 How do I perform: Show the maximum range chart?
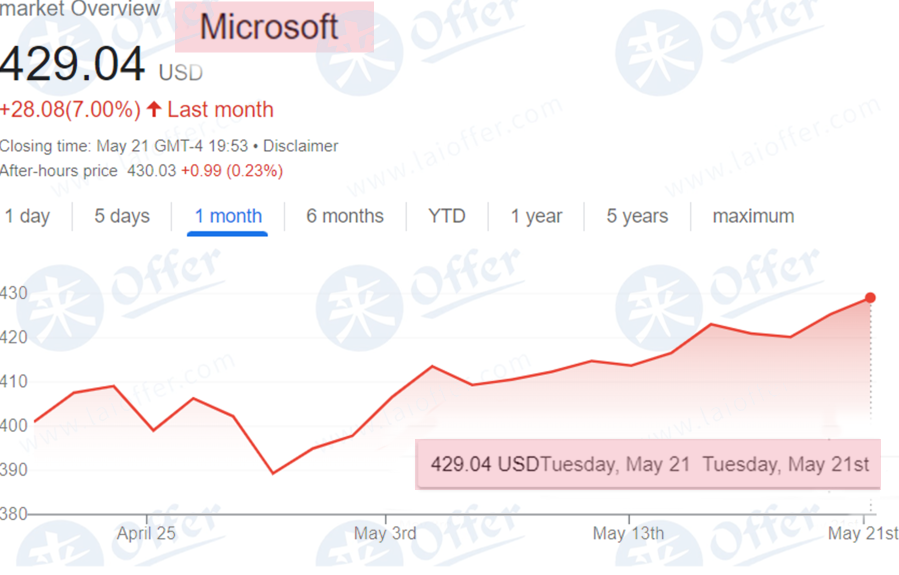pos(753,216)
